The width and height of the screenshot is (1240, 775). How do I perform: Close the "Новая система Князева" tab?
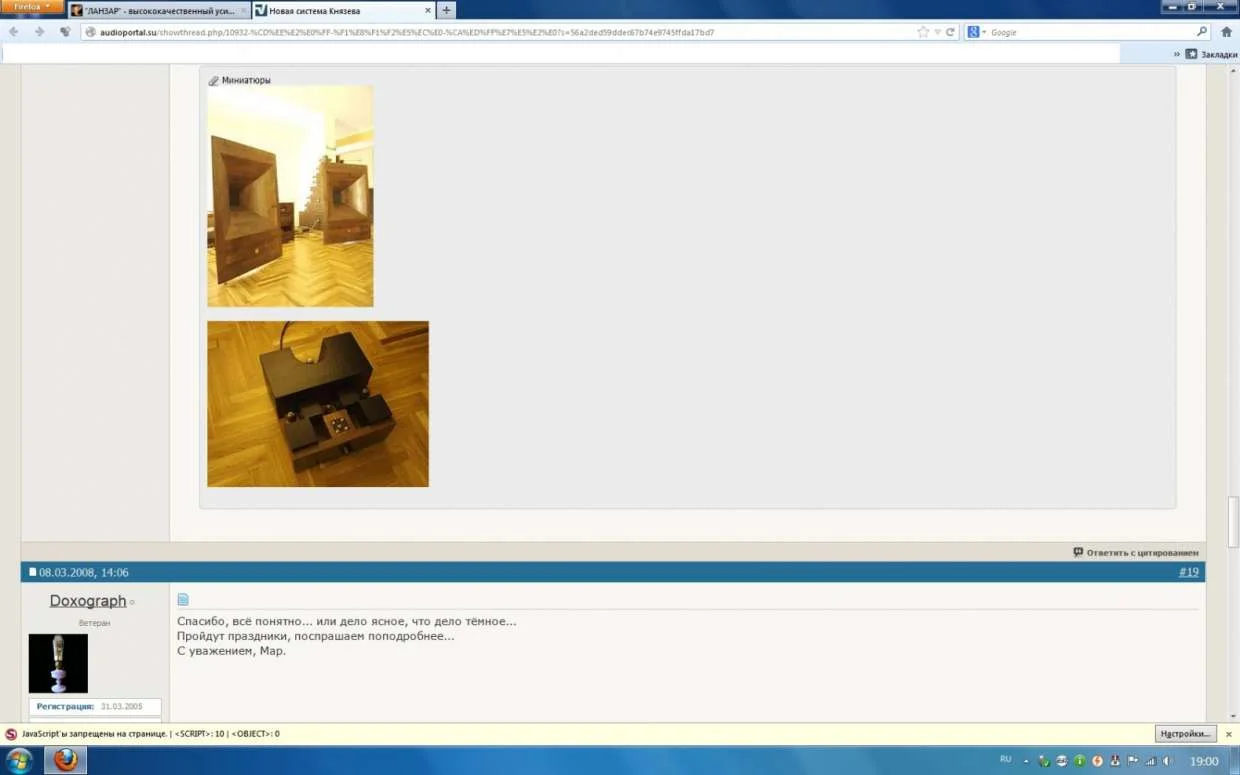(x=428, y=11)
